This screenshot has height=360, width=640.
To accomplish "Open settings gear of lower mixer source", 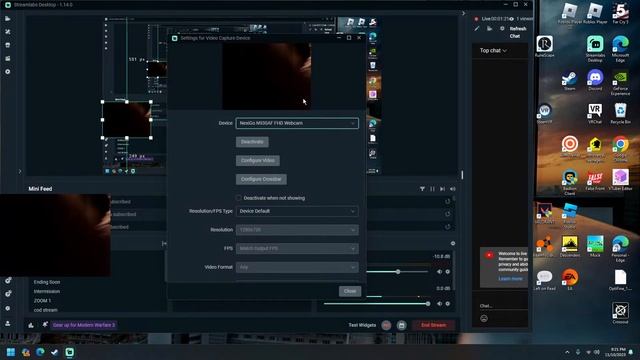I will click(448, 304).
